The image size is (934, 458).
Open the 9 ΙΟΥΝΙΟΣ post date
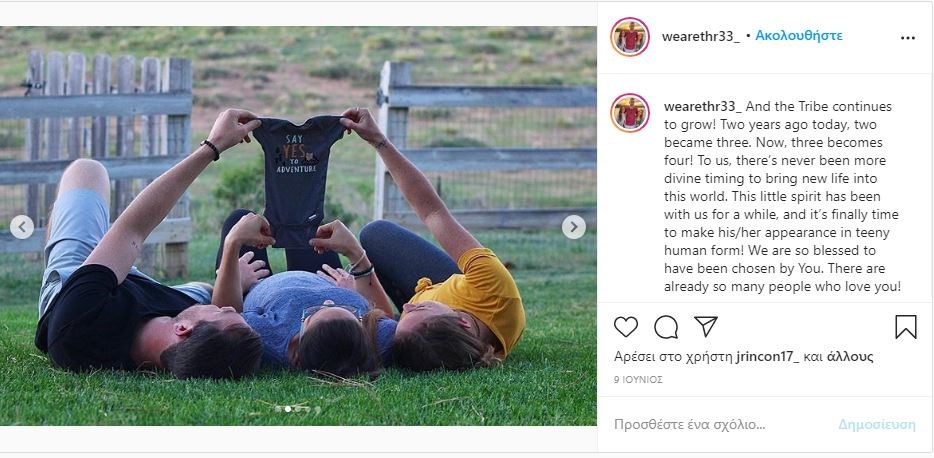(638, 380)
